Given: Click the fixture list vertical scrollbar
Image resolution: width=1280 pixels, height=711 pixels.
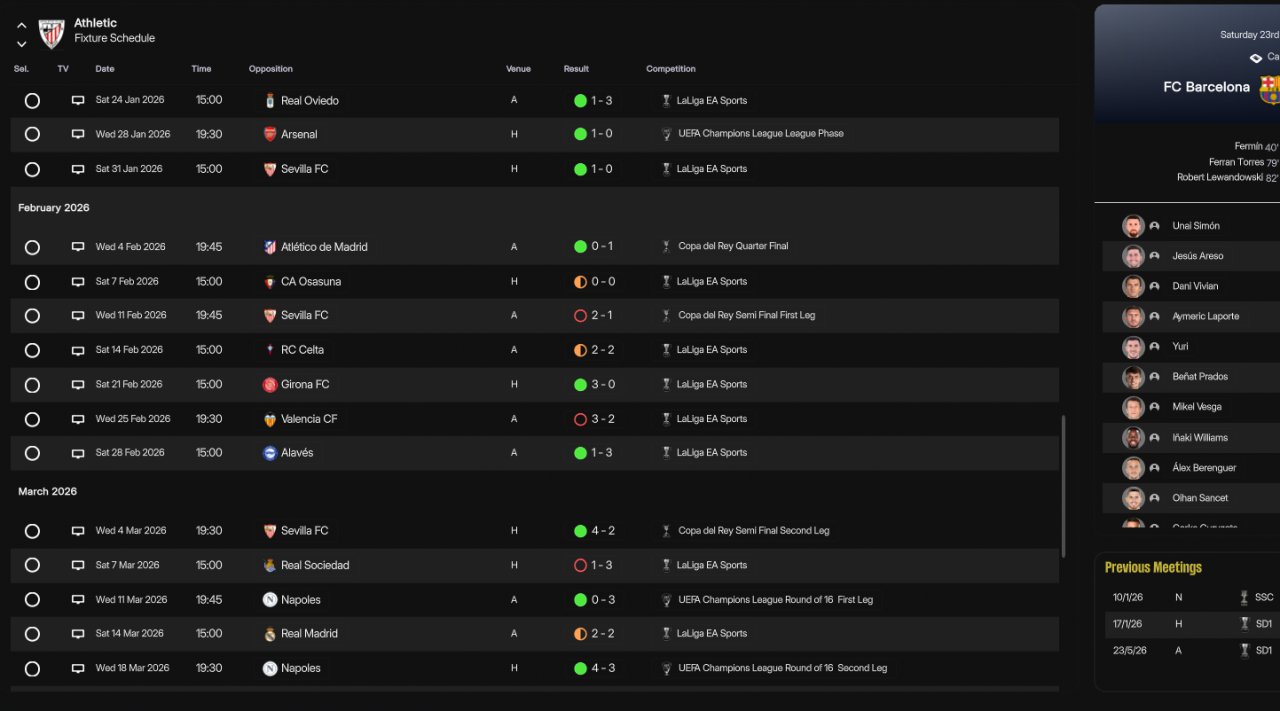Looking at the screenshot, I should coord(1062,485).
